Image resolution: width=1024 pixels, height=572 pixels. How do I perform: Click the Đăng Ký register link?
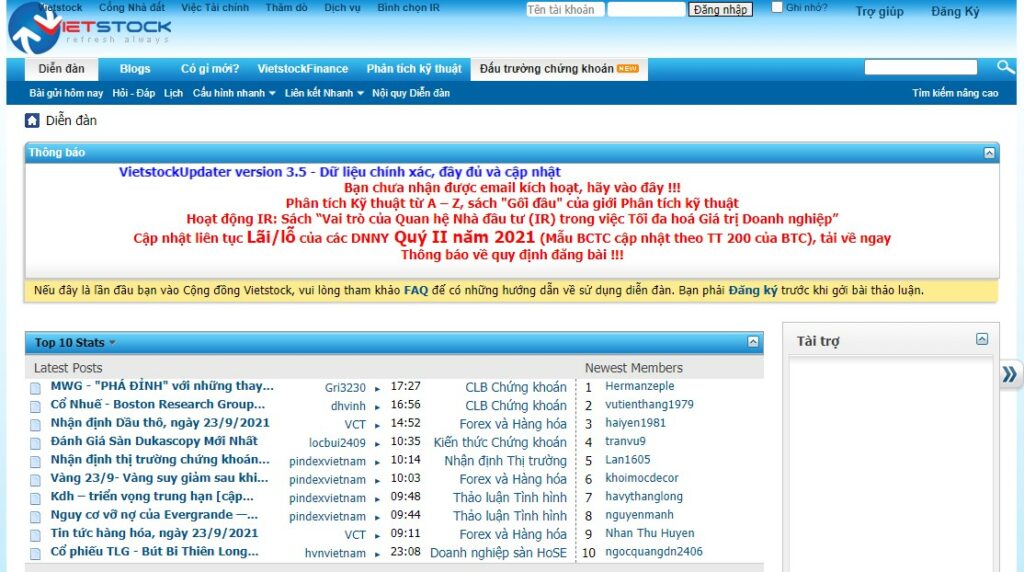coord(955,11)
